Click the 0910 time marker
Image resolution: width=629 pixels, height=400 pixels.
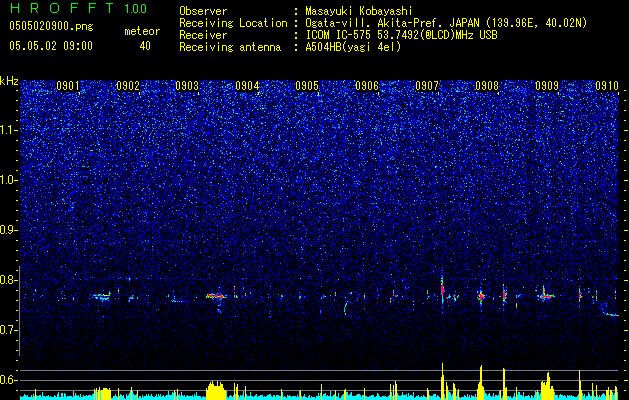tap(607, 86)
